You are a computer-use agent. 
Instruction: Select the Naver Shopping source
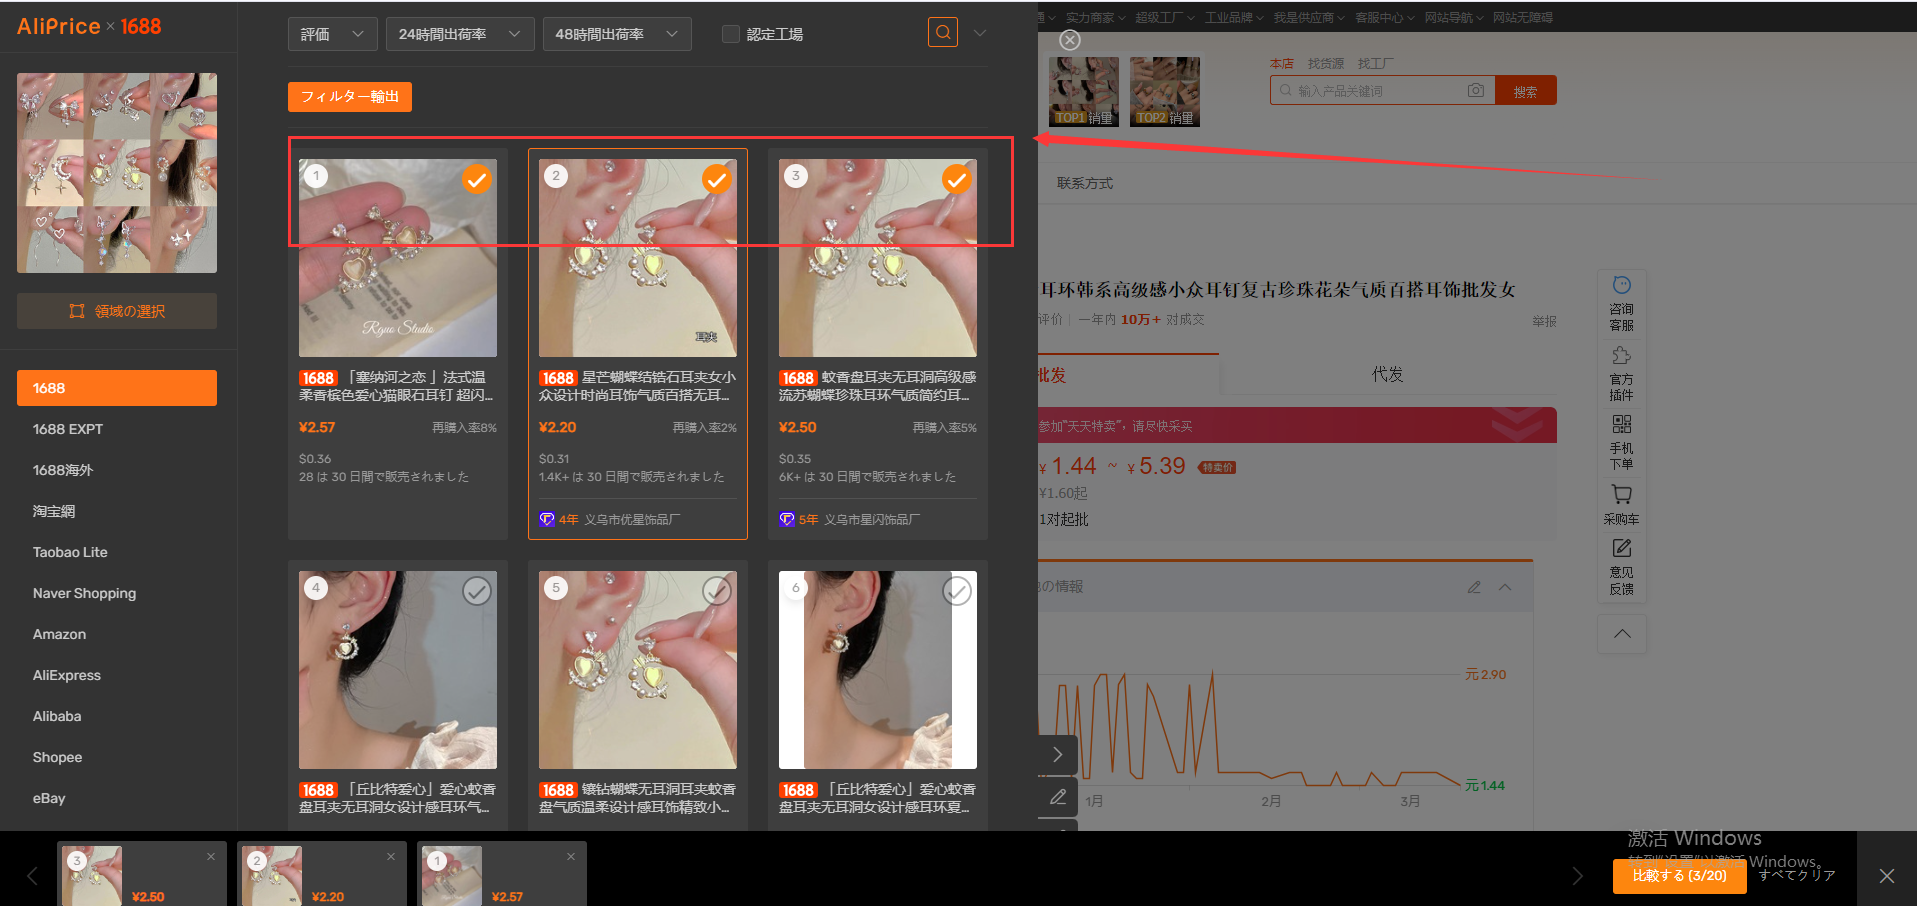[84, 593]
